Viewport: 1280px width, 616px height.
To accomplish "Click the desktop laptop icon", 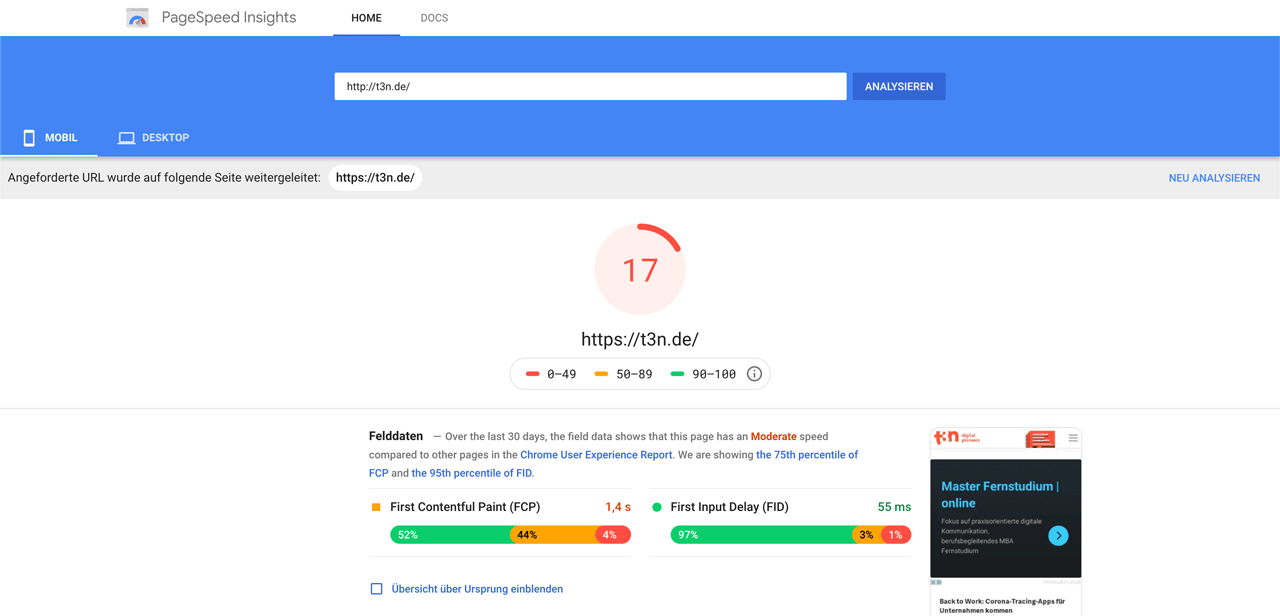I will coord(126,138).
